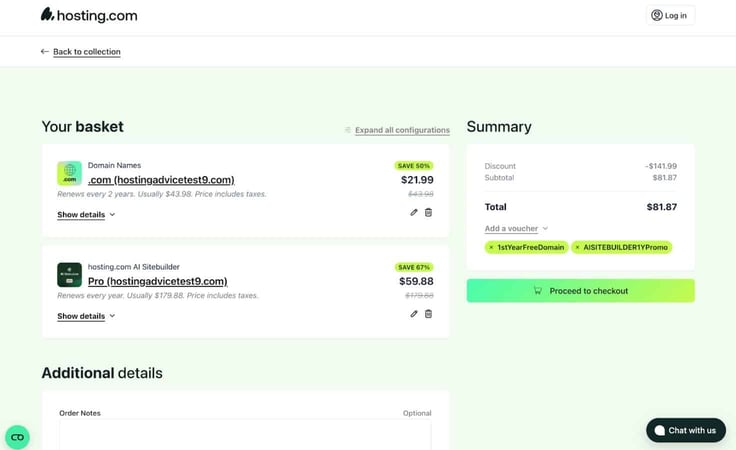Click inside the Order Notes text field
The image size is (736, 450).
coord(245,435)
